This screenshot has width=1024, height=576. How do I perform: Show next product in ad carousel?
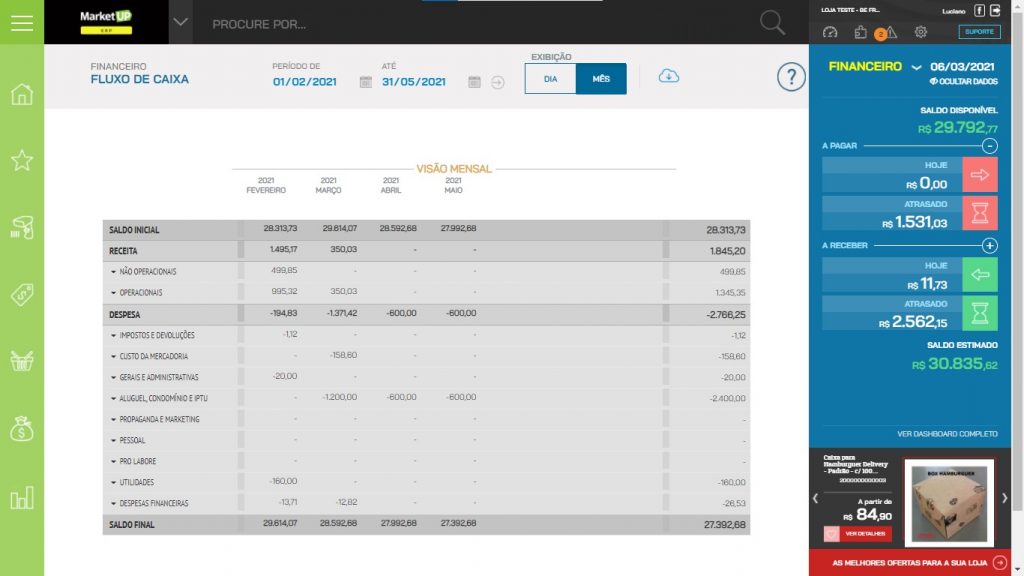point(1004,498)
